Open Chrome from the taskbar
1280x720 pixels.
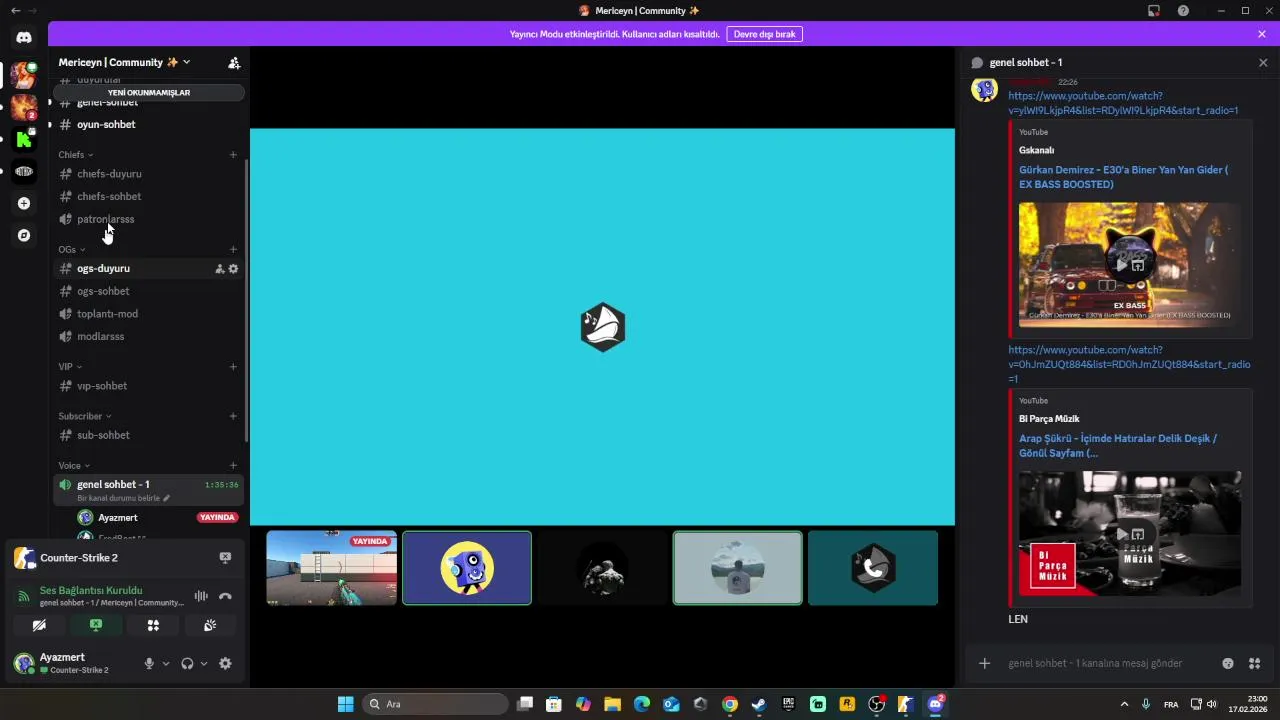coord(730,704)
